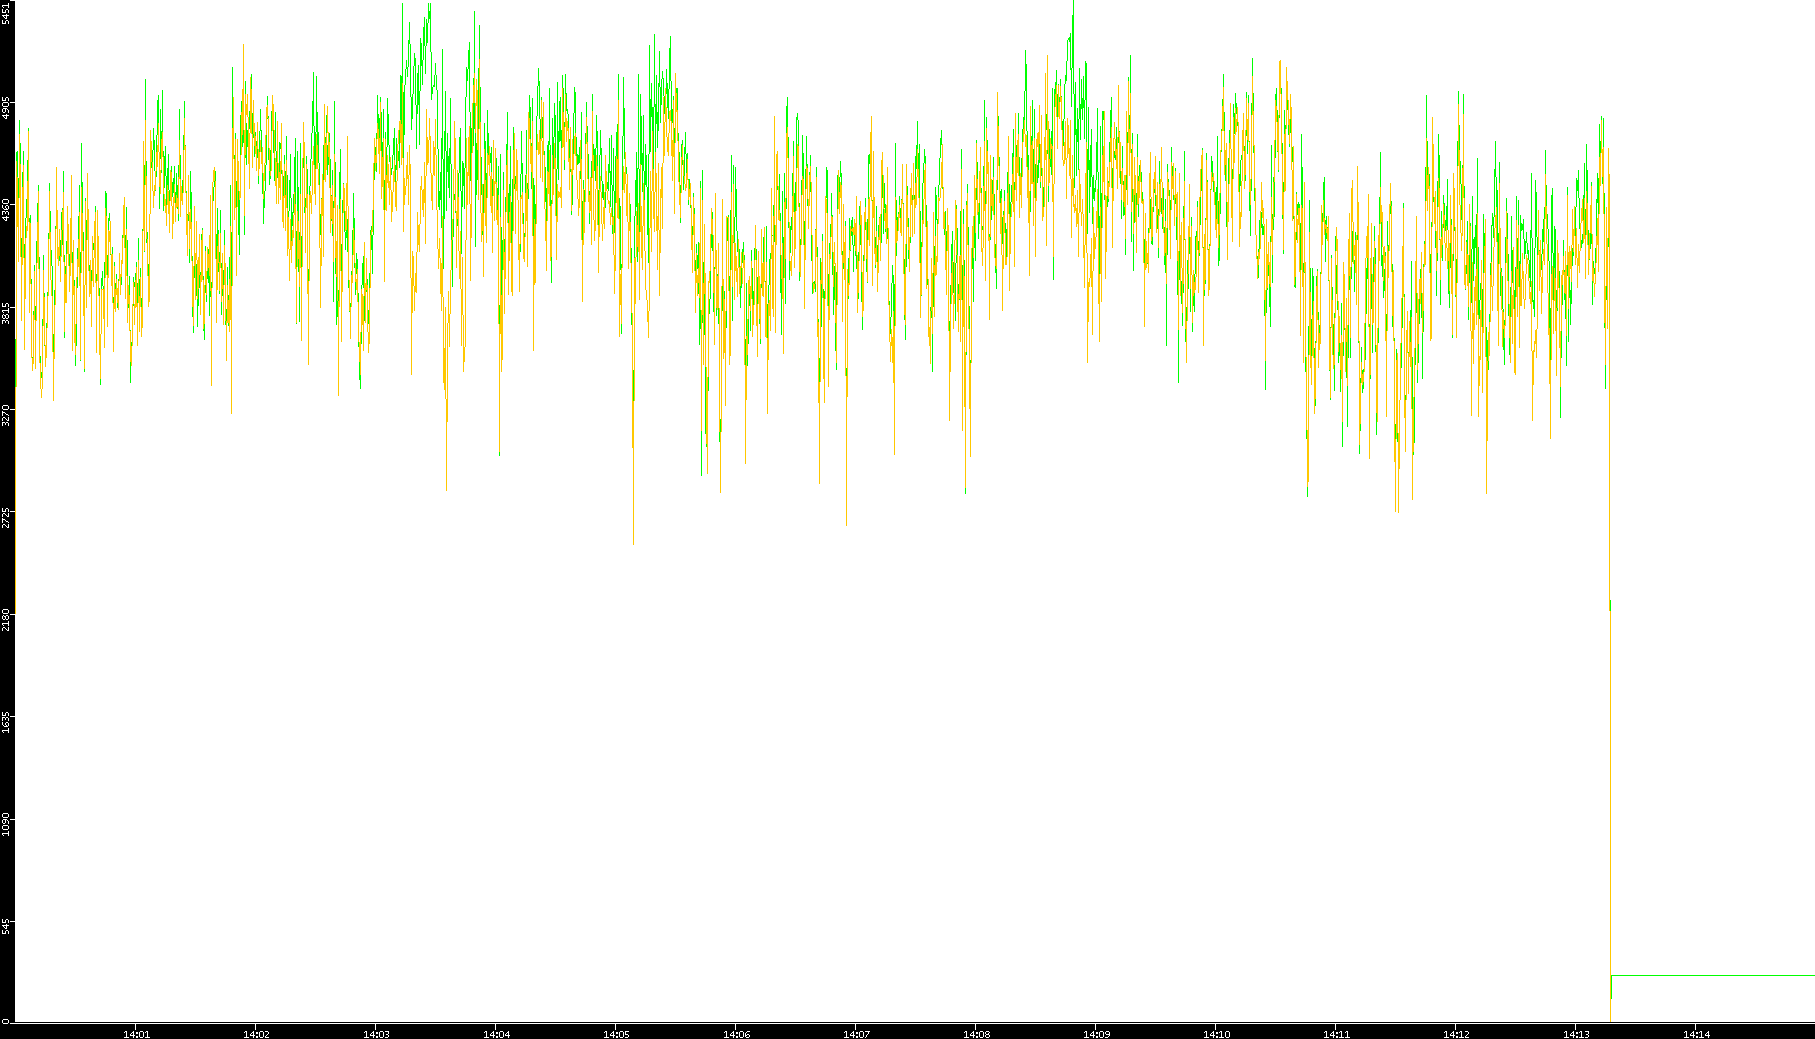Click the 14:01 time axis label

[x=136, y=1034]
